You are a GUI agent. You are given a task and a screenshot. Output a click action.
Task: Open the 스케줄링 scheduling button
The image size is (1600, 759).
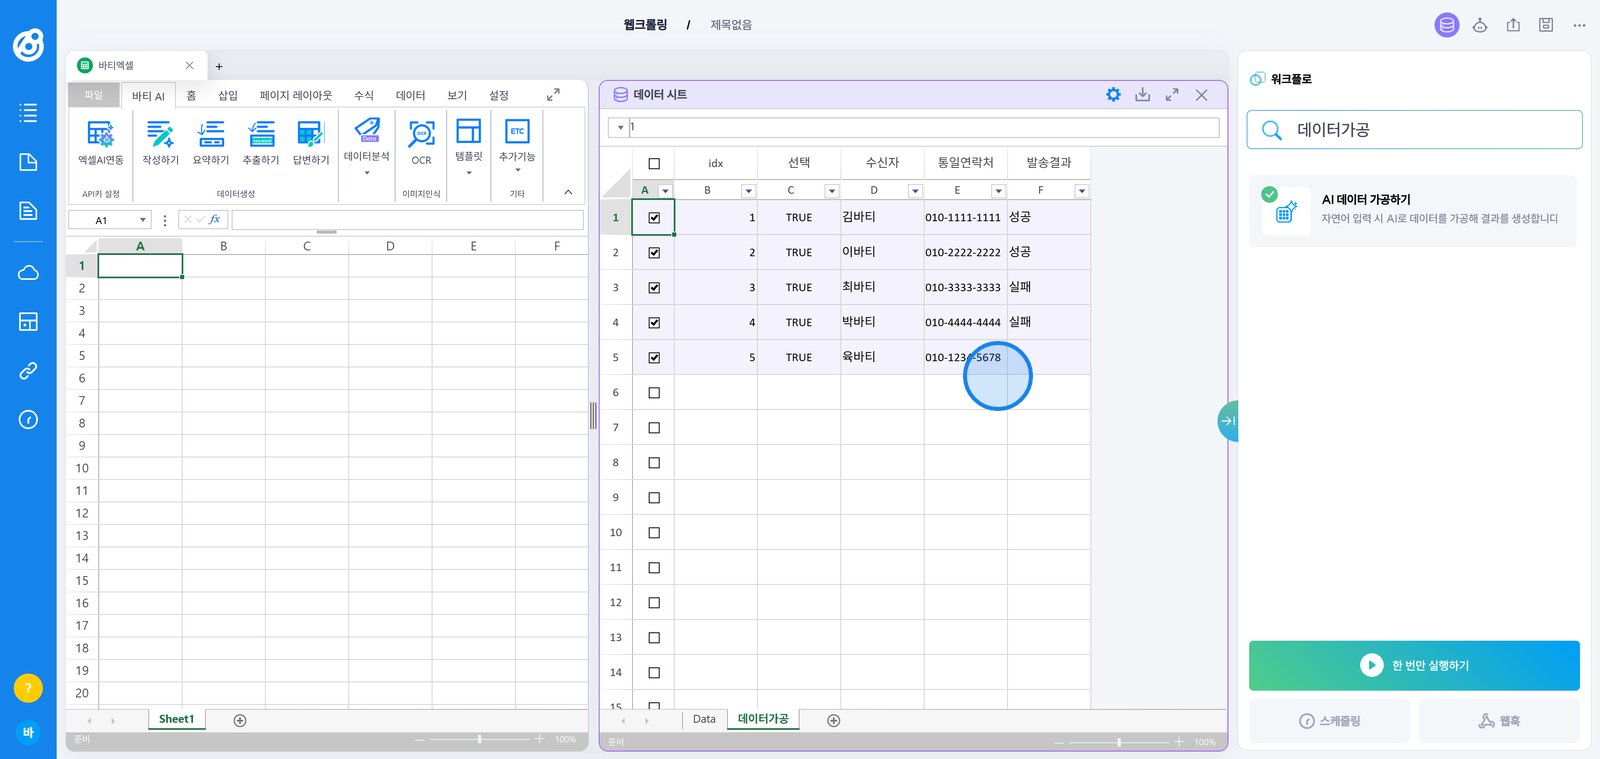(1329, 721)
